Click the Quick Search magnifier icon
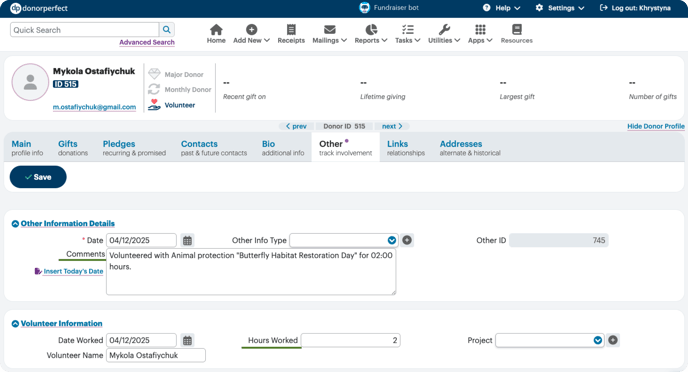688x372 pixels. (x=167, y=30)
